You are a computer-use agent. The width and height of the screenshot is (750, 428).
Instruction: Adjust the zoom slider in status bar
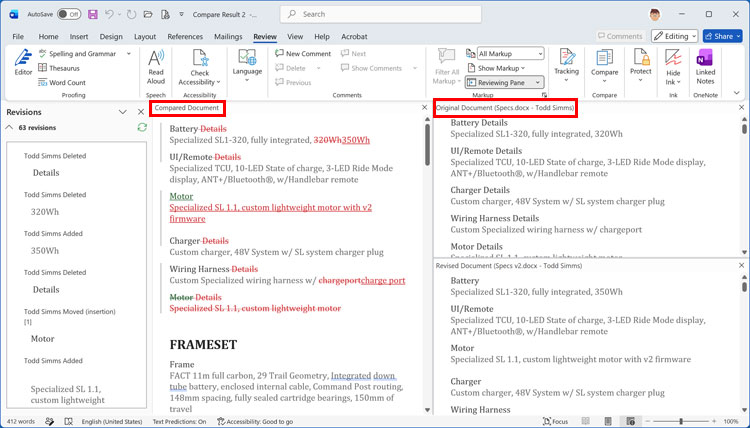681,421
